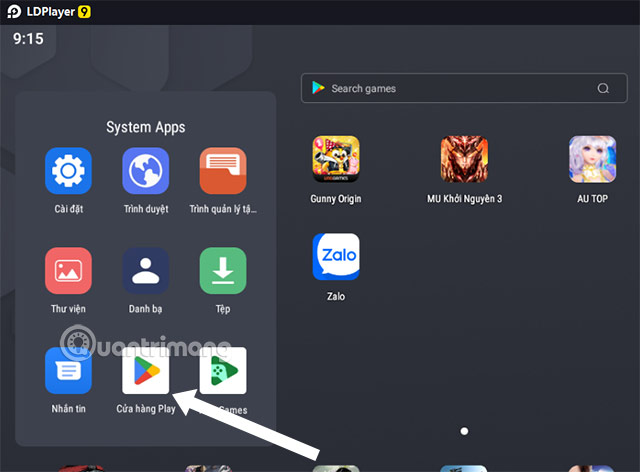Open the Danh bạ contacts app
Image resolution: width=640 pixels, height=472 pixels.
pyautogui.click(x=146, y=271)
